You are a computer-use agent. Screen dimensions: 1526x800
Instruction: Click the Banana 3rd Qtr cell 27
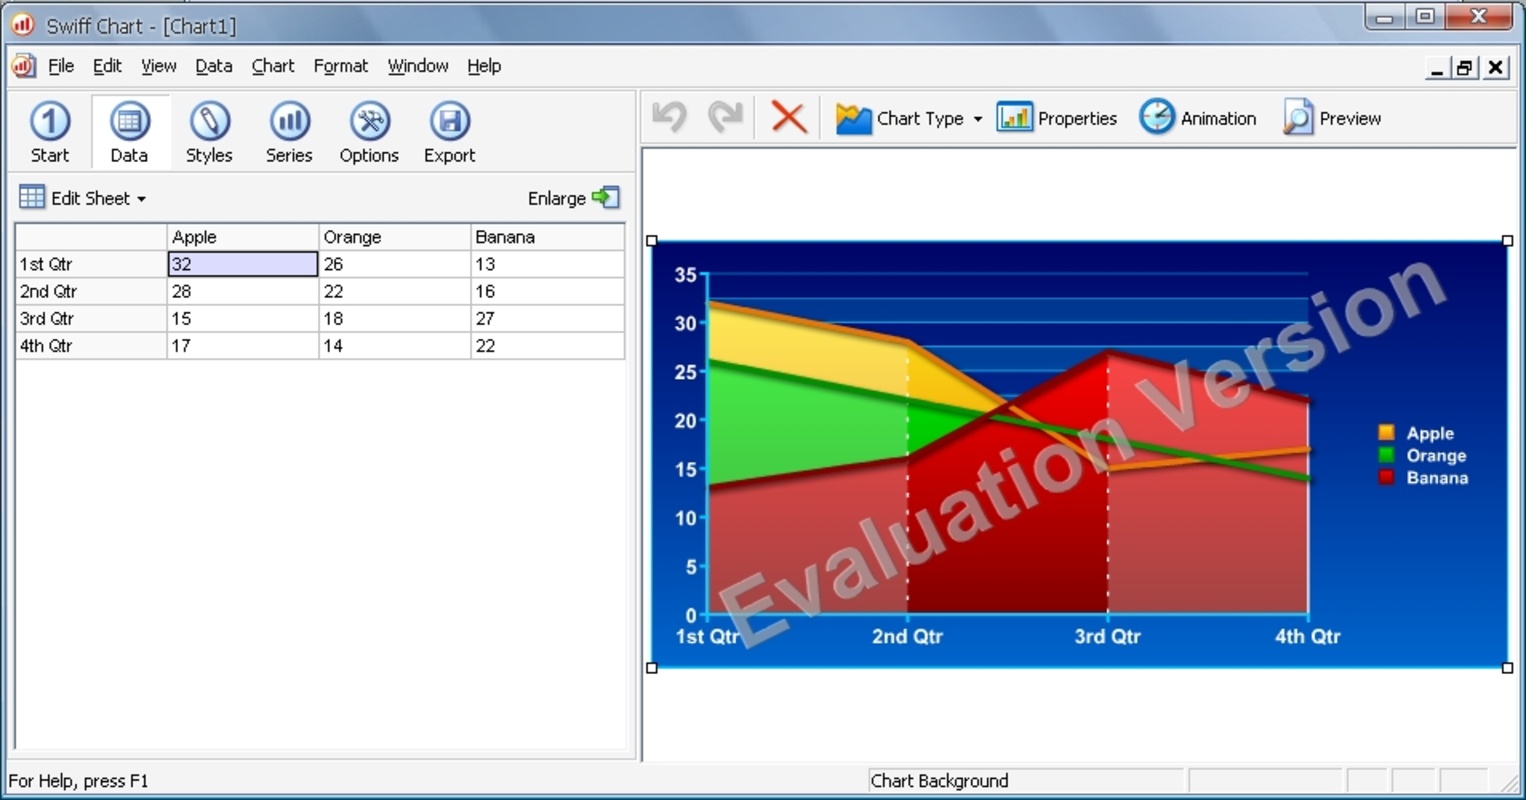coord(547,318)
